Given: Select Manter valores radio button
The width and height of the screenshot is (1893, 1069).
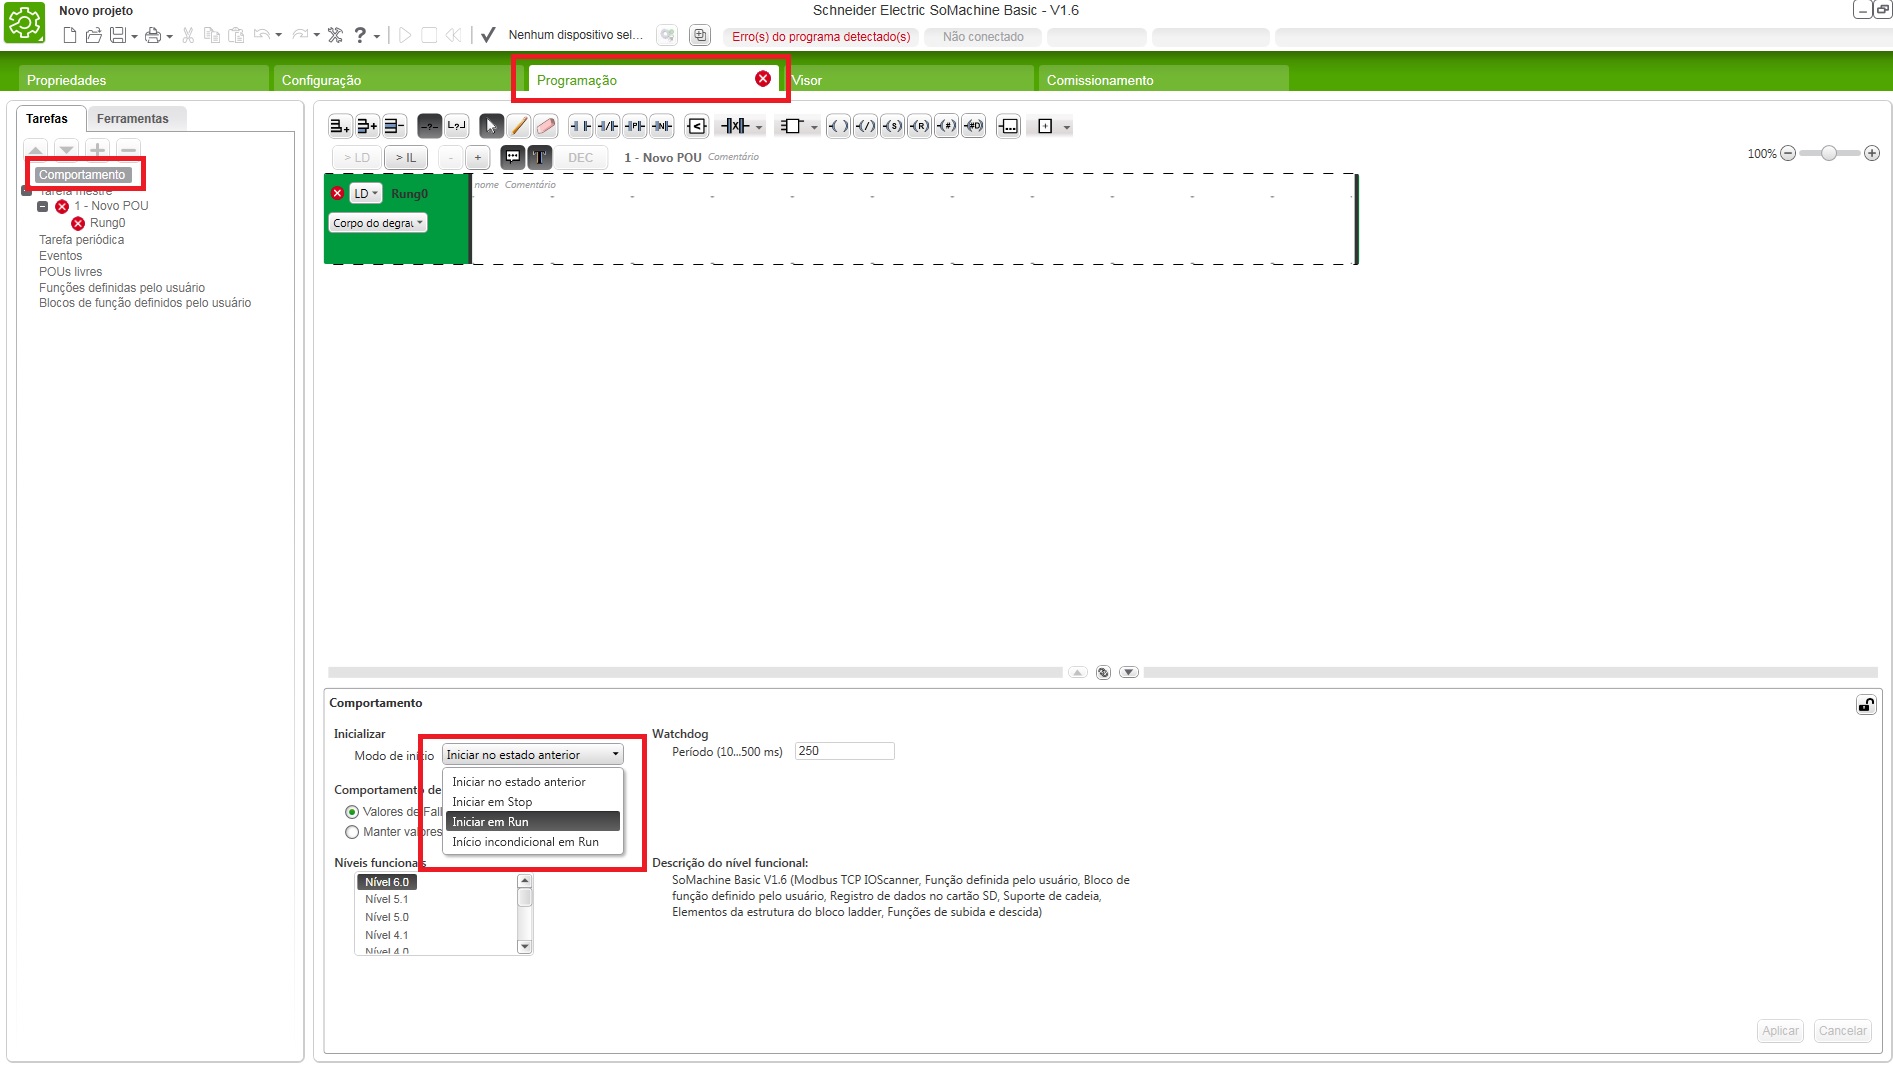Looking at the screenshot, I should (352, 832).
